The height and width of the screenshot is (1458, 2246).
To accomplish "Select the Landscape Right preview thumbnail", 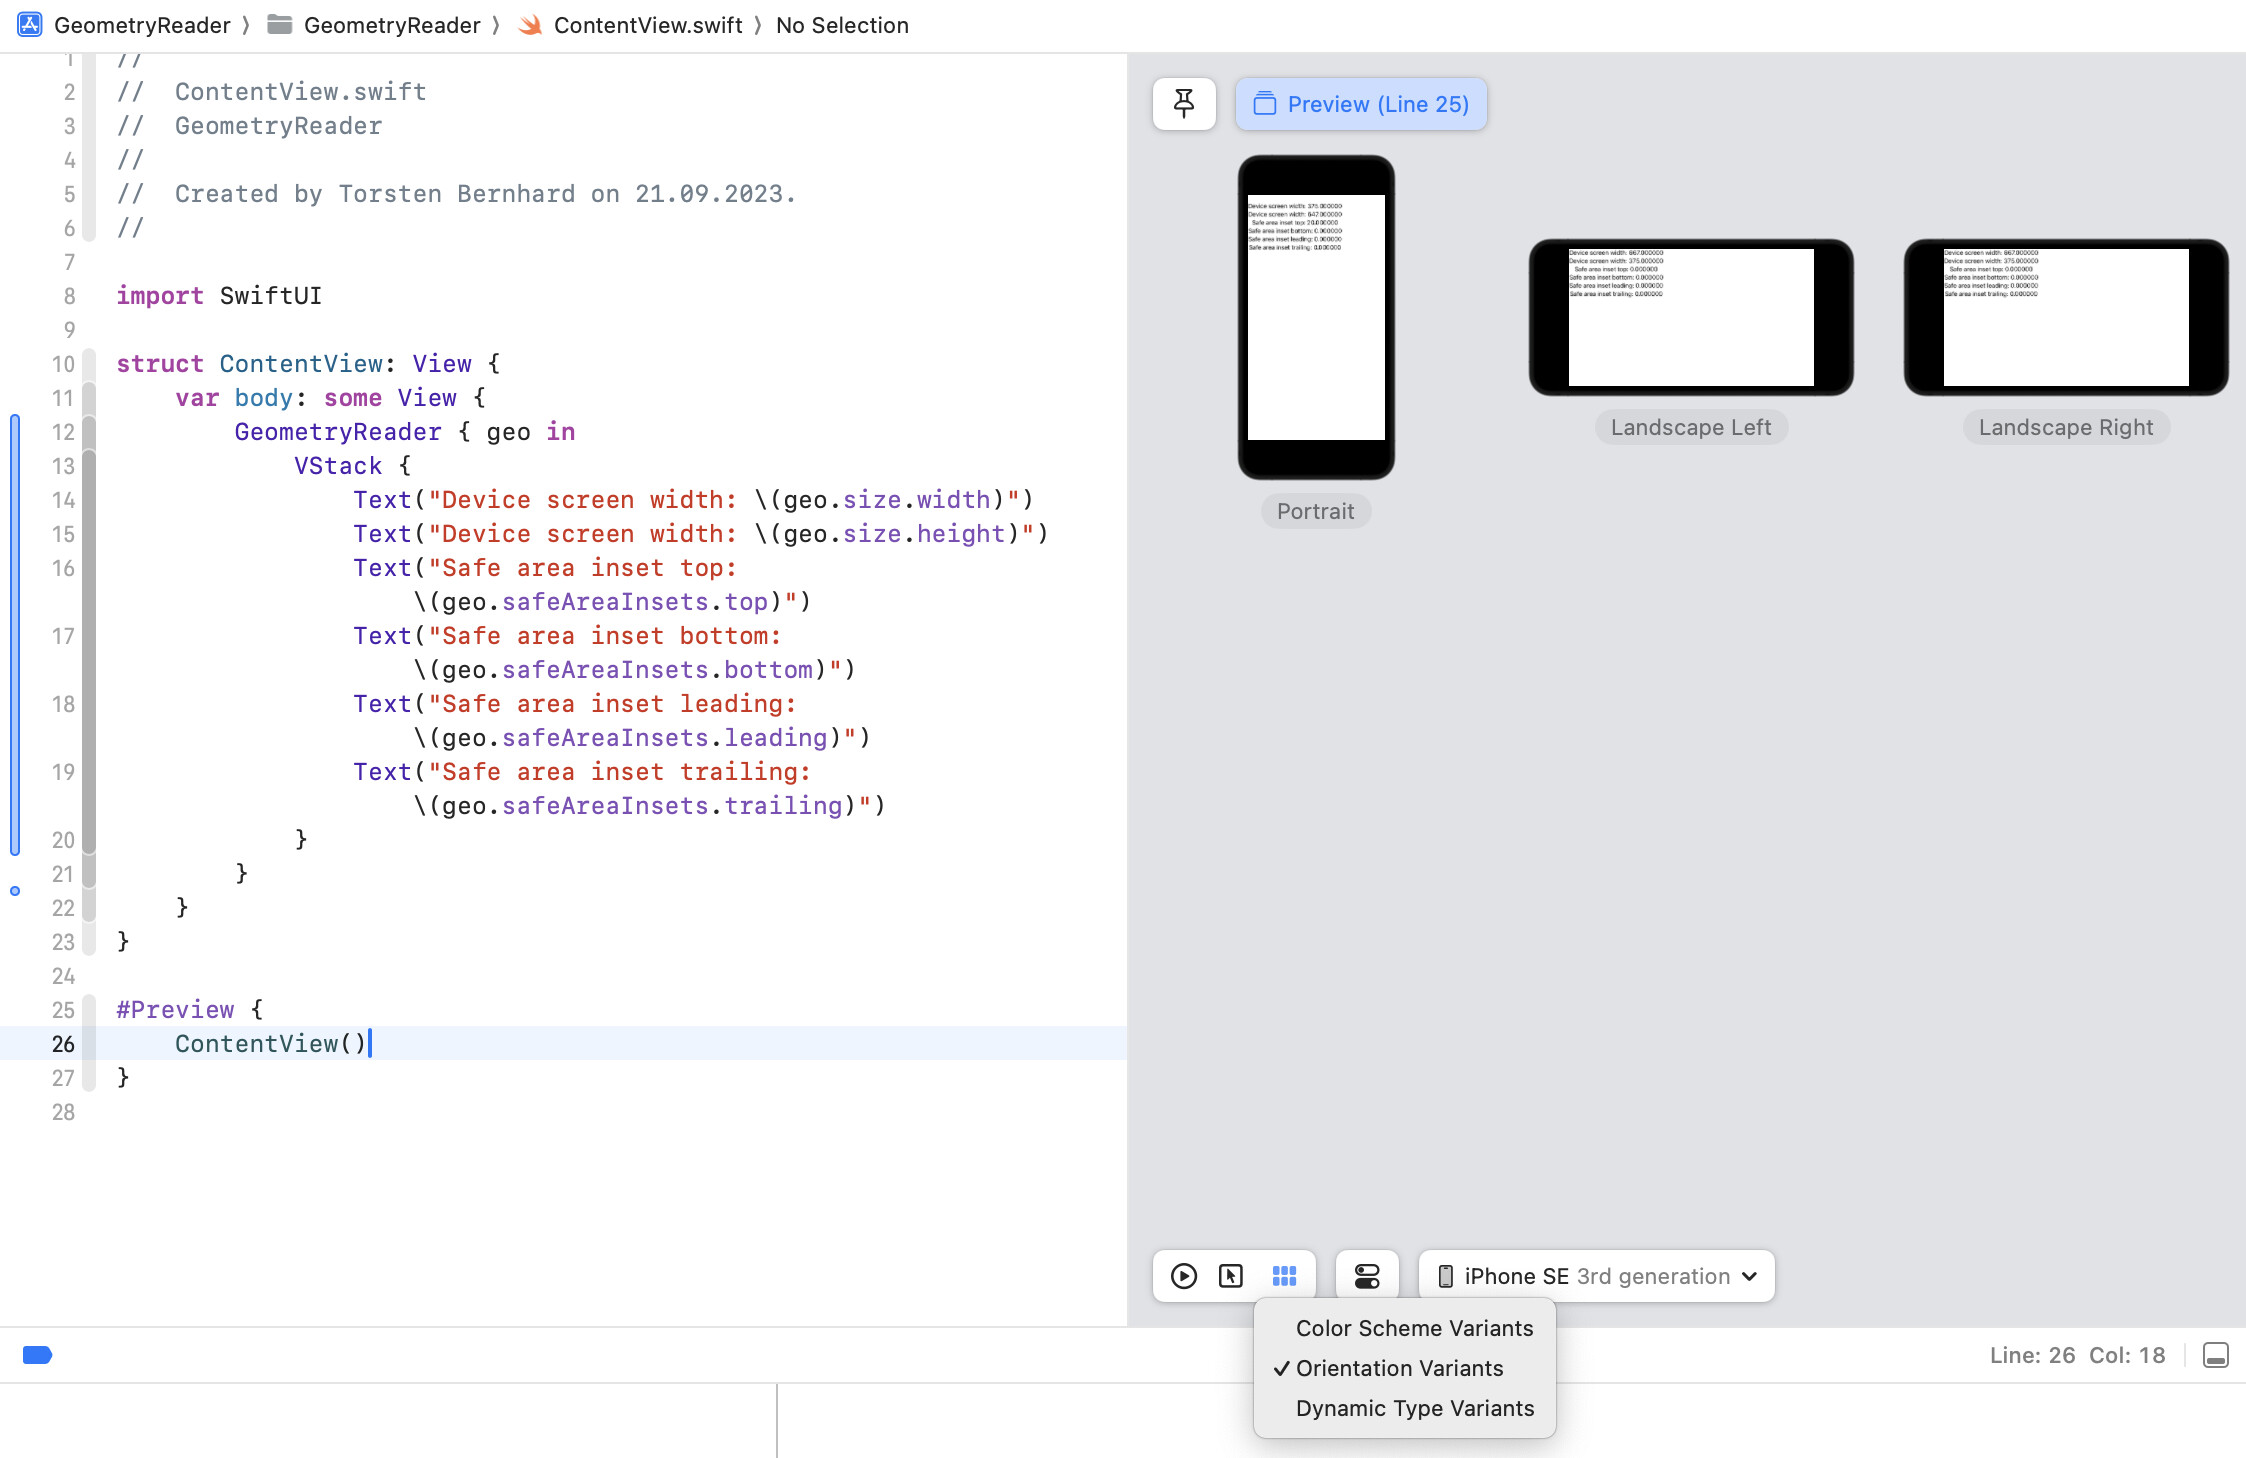I will 2066,317.
